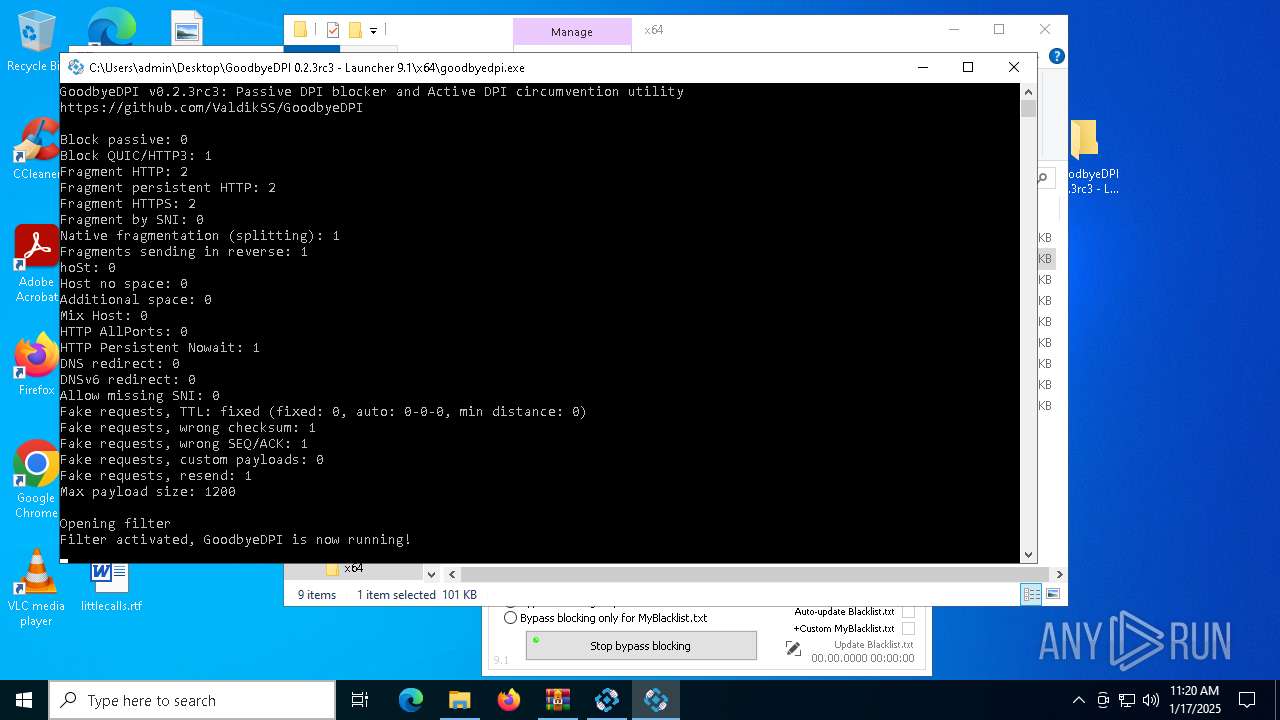Open File Explorer from taskbar

point(459,700)
